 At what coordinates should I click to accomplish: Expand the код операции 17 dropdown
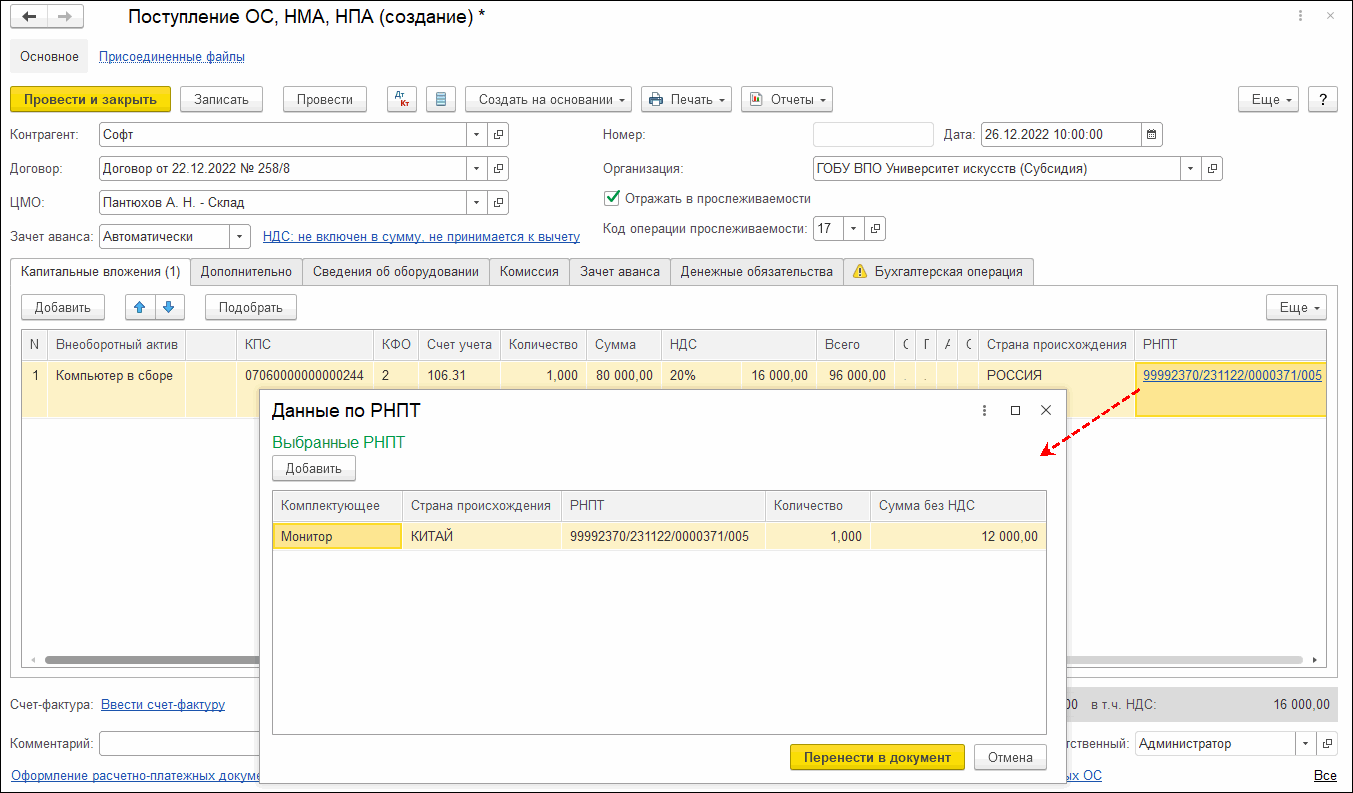[x=854, y=228]
